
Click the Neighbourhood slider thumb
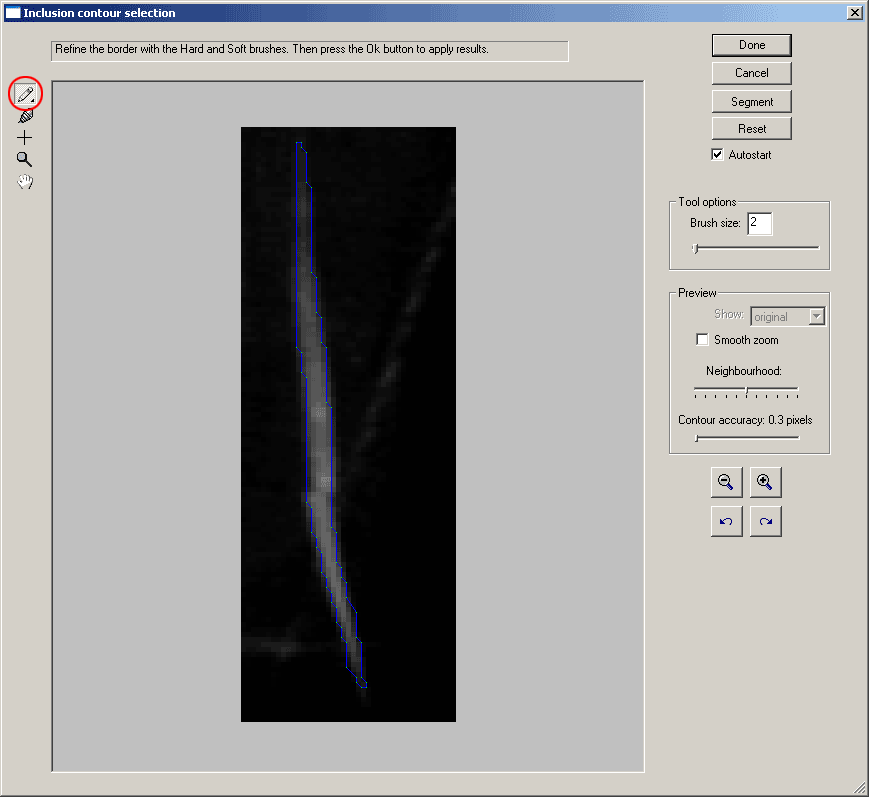[x=746, y=389]
